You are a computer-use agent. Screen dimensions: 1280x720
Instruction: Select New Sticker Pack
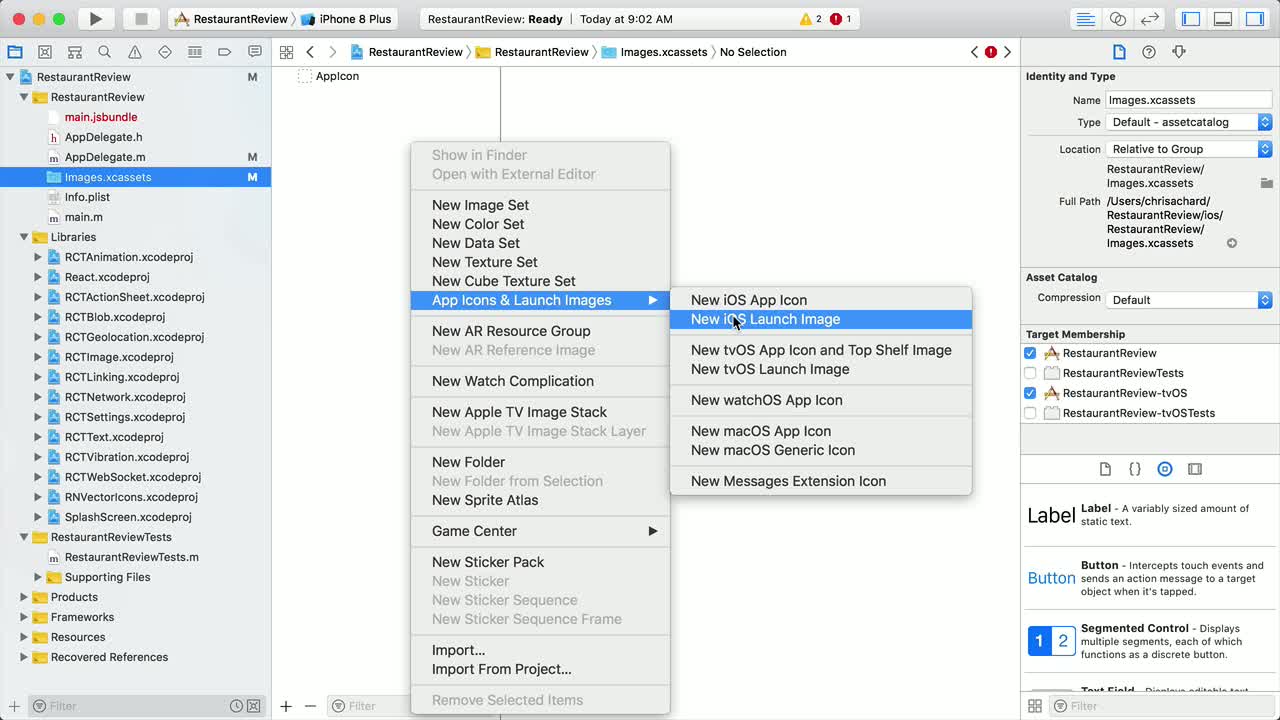[x=540, y=562]
